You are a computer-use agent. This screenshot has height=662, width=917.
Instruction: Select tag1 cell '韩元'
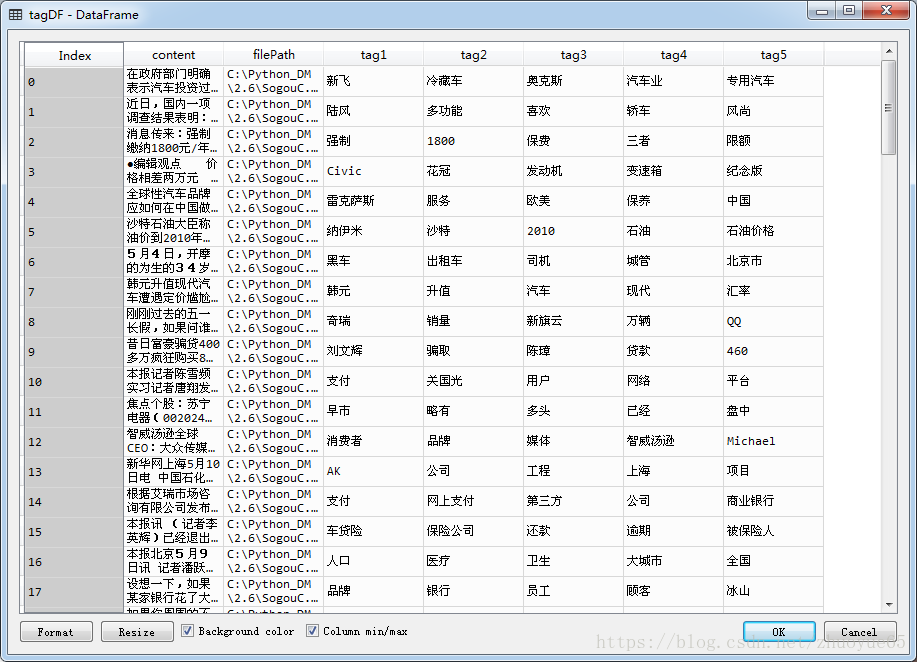pyautogui.click(x=374, y=291)
